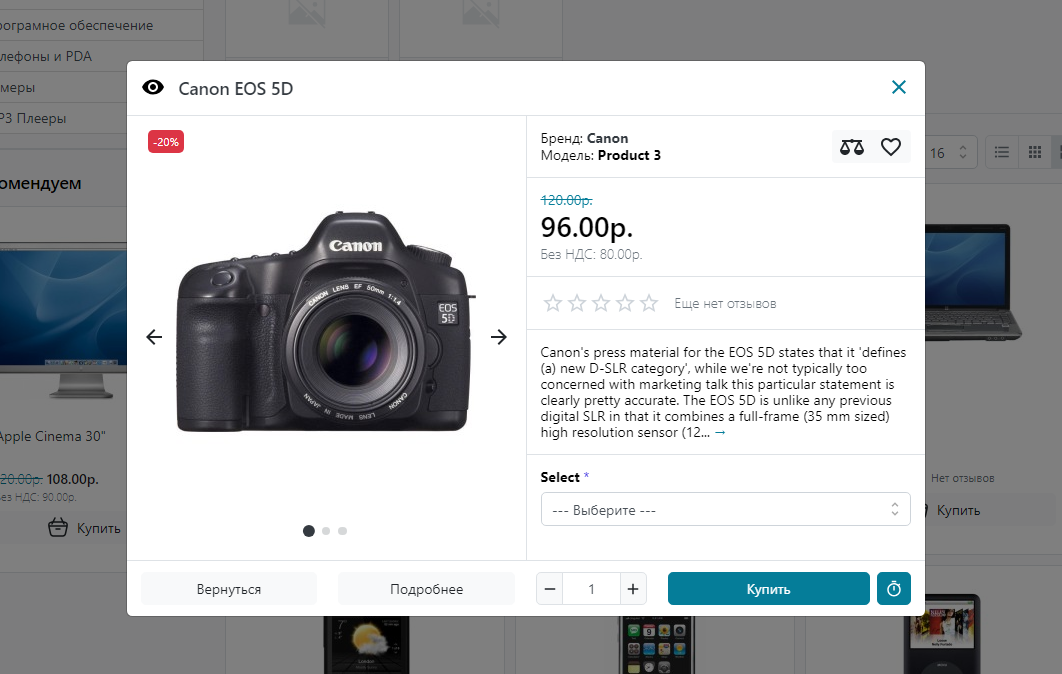Screen dimensions: 1062x674
Task: Click the "Вернуться" button
Action: coord(229,589)
